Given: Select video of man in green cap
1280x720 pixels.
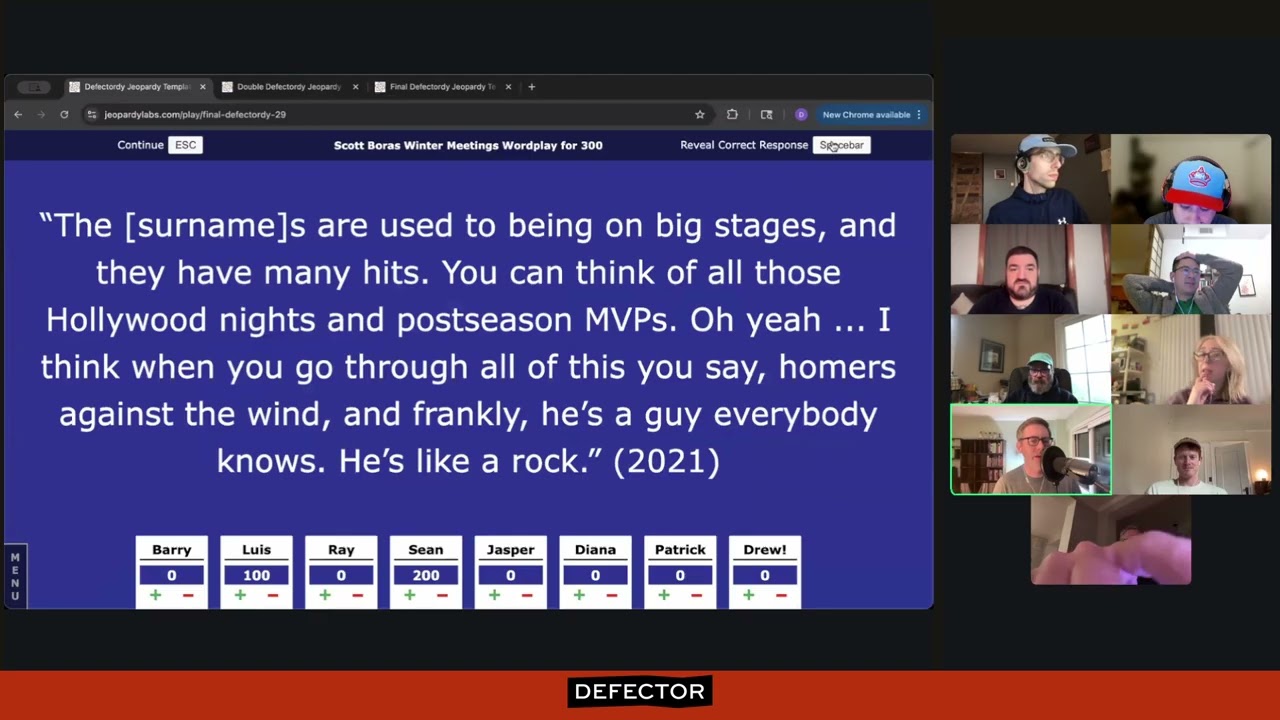Looking at the screenshot, I should [1031, 360].
